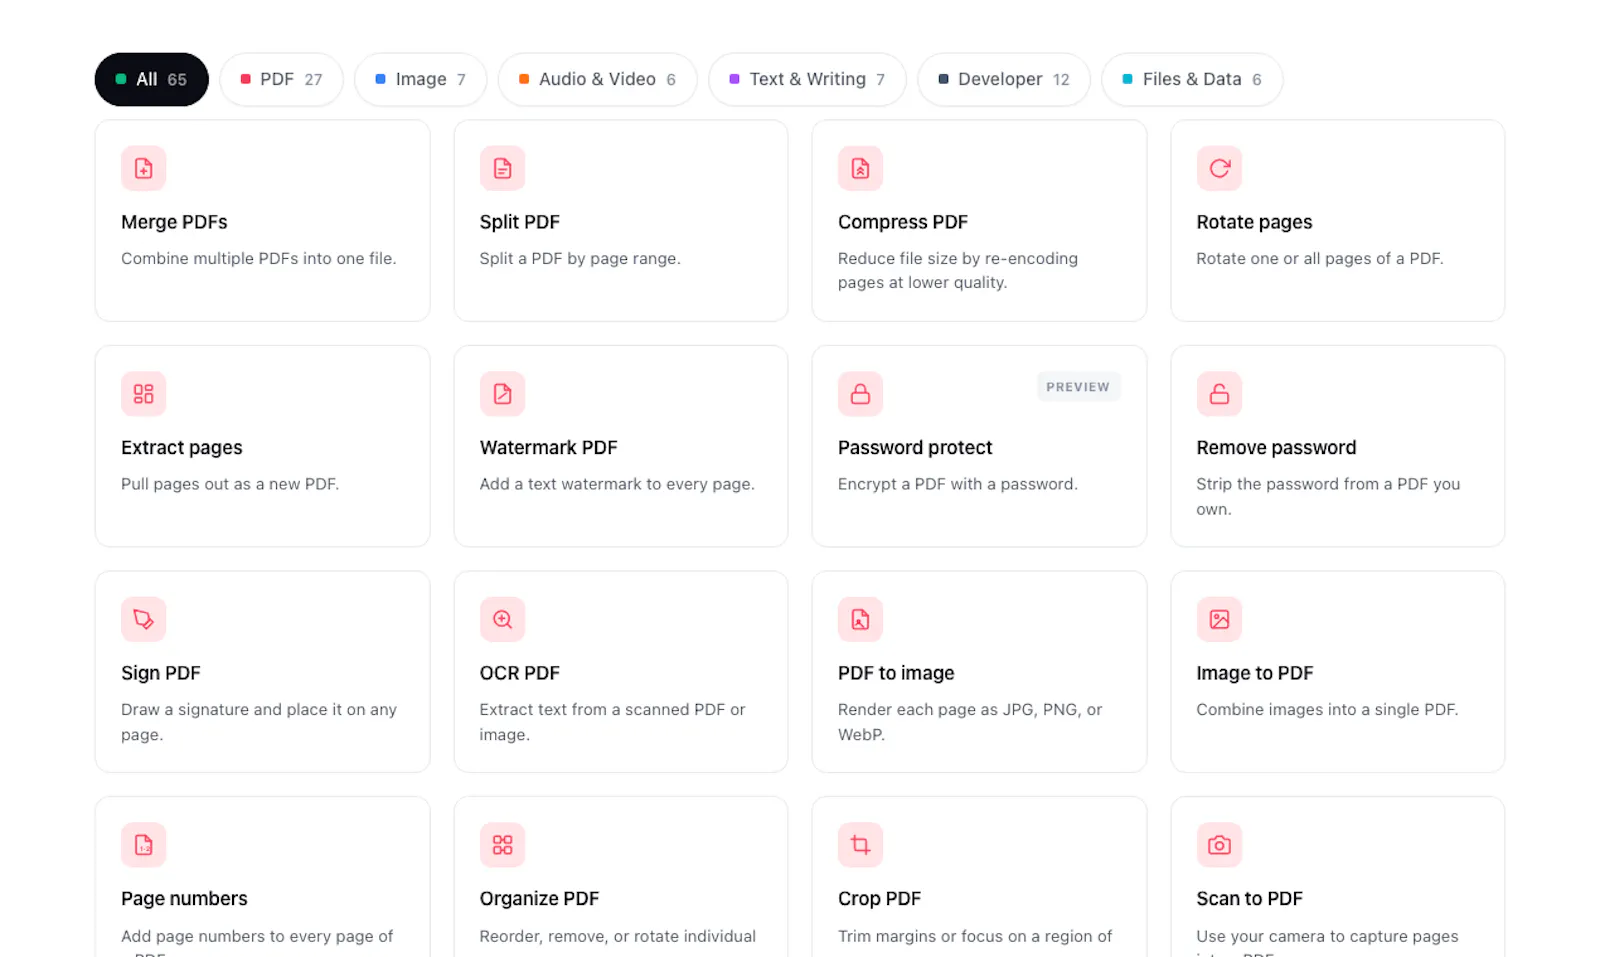
Task: Open the Text & Writing category
Action: point(807,79)
